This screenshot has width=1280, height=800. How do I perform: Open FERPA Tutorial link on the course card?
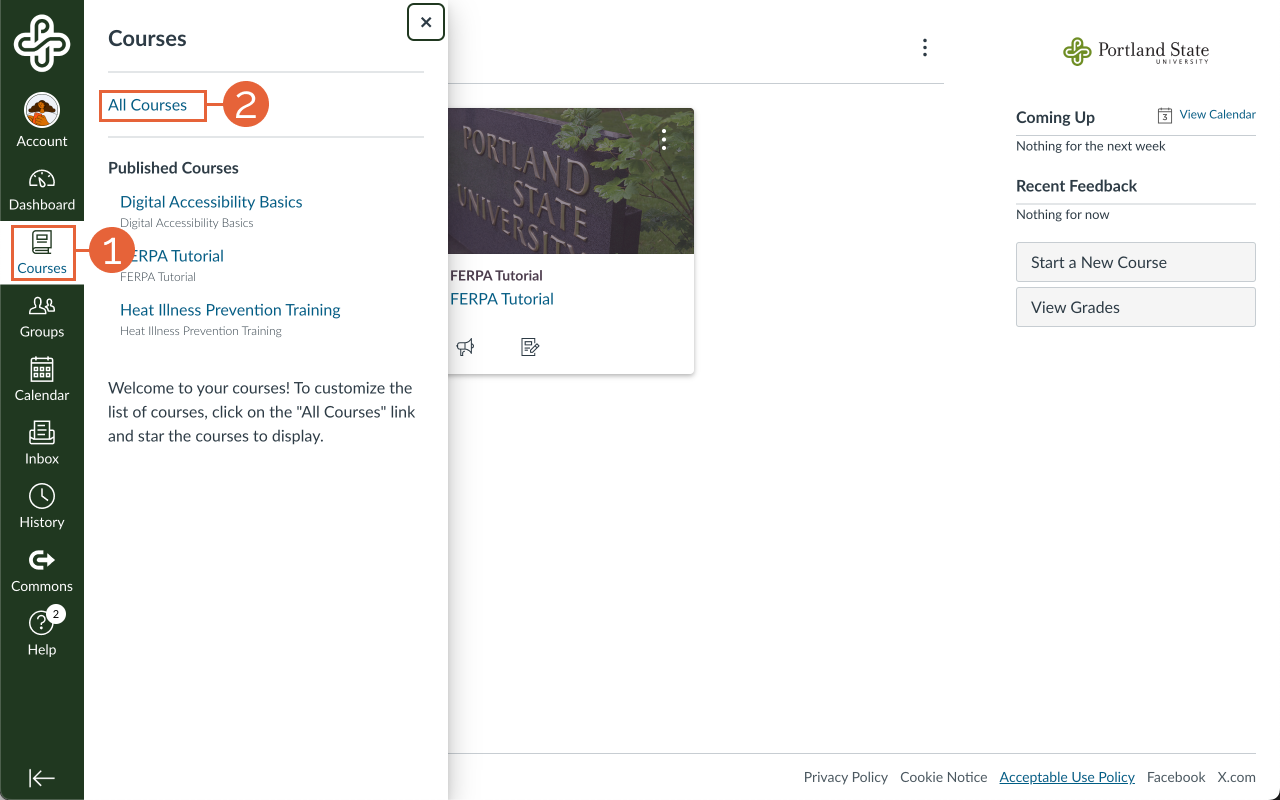coord(502,299)
